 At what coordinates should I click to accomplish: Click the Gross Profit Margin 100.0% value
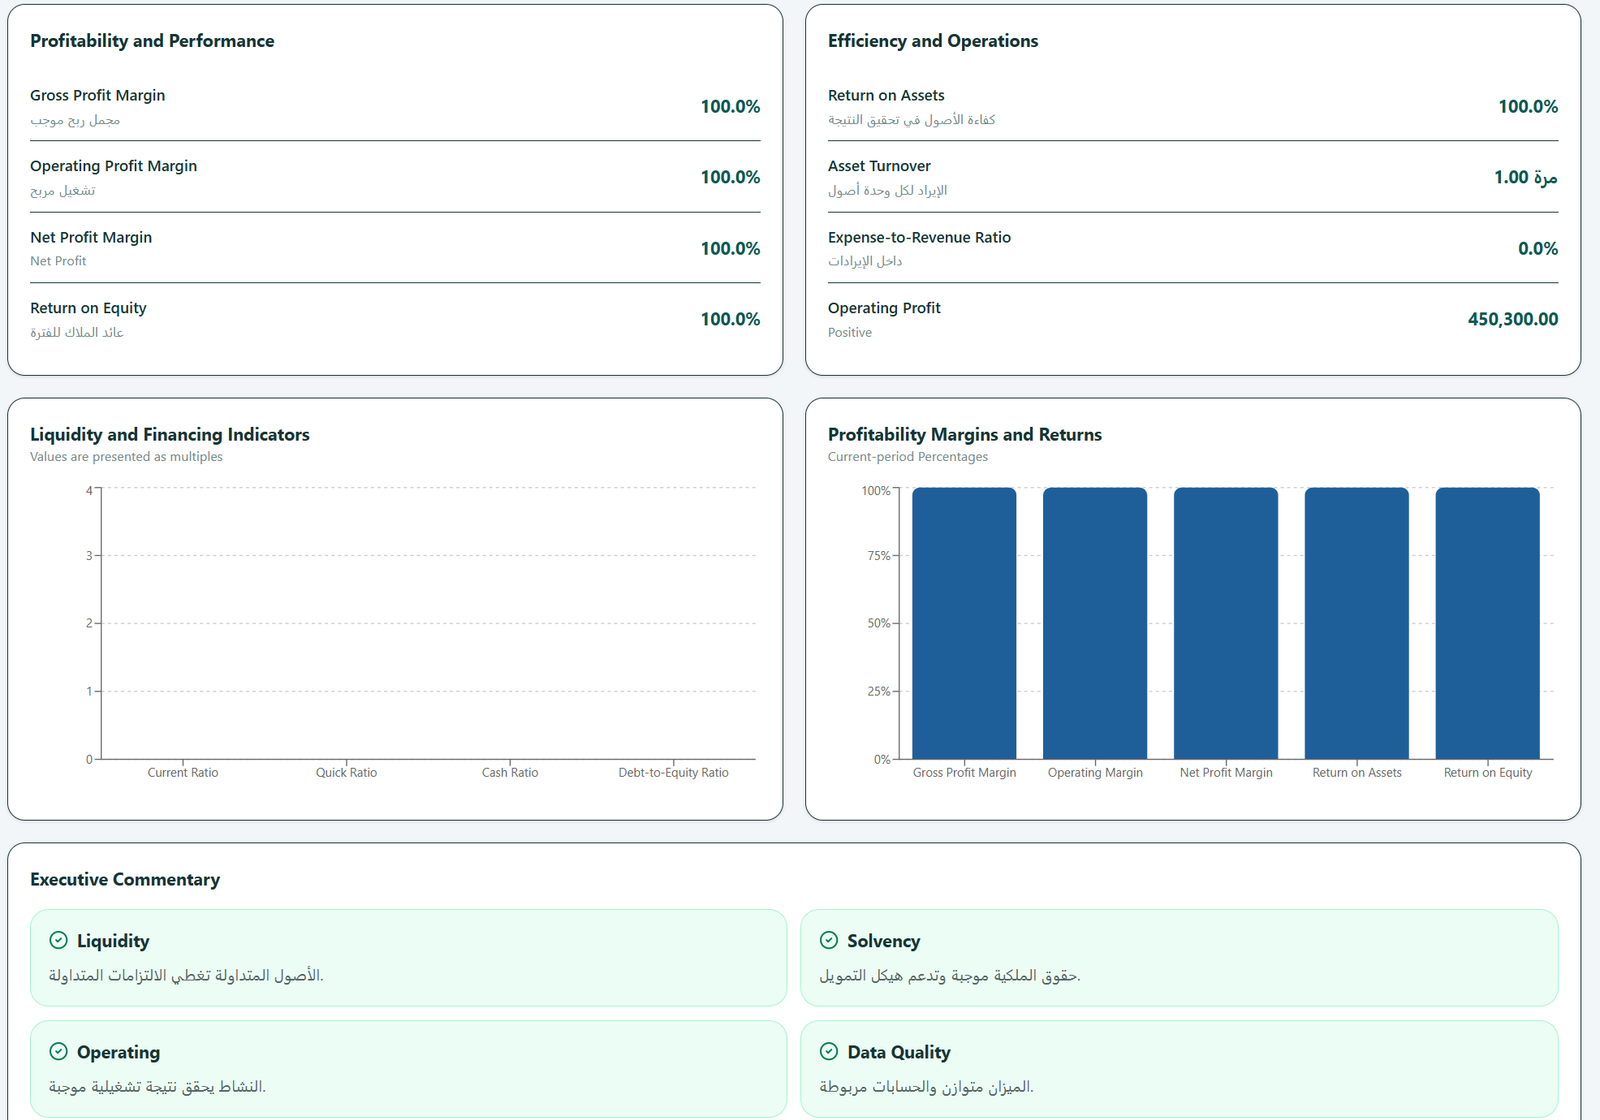(730, 107)
